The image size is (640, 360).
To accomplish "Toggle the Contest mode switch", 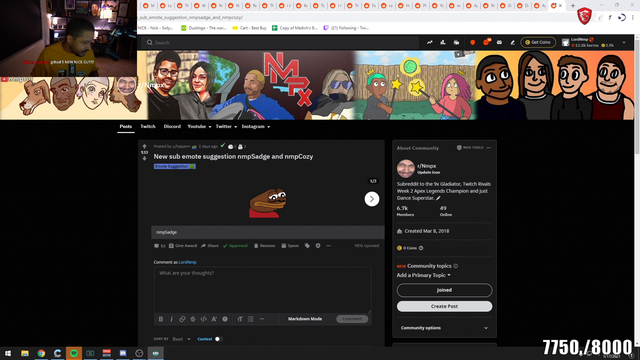I will pos(218,339).
